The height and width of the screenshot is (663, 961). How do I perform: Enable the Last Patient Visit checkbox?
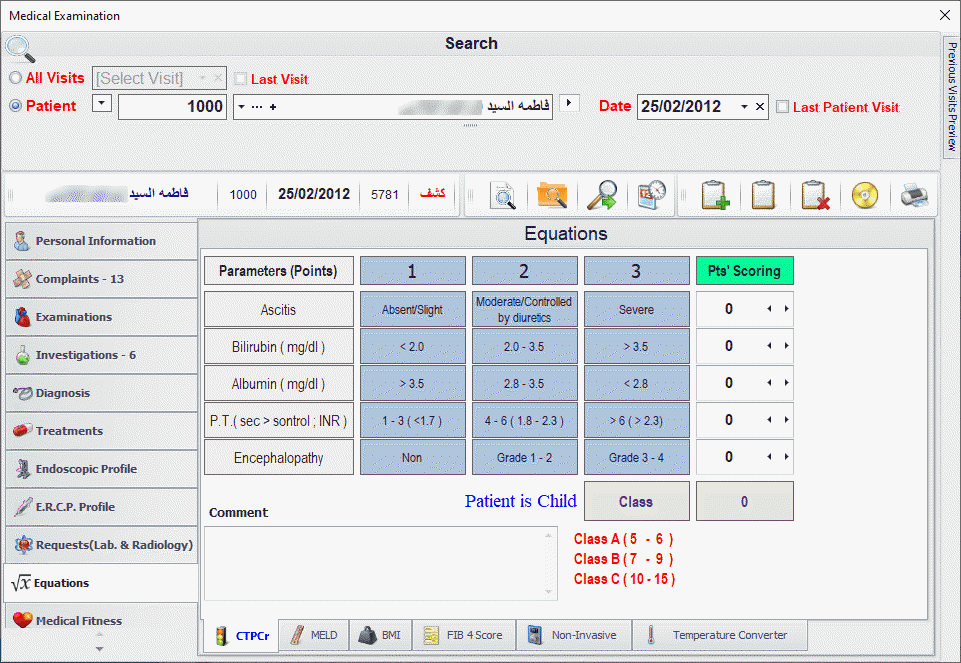[784, 107]
